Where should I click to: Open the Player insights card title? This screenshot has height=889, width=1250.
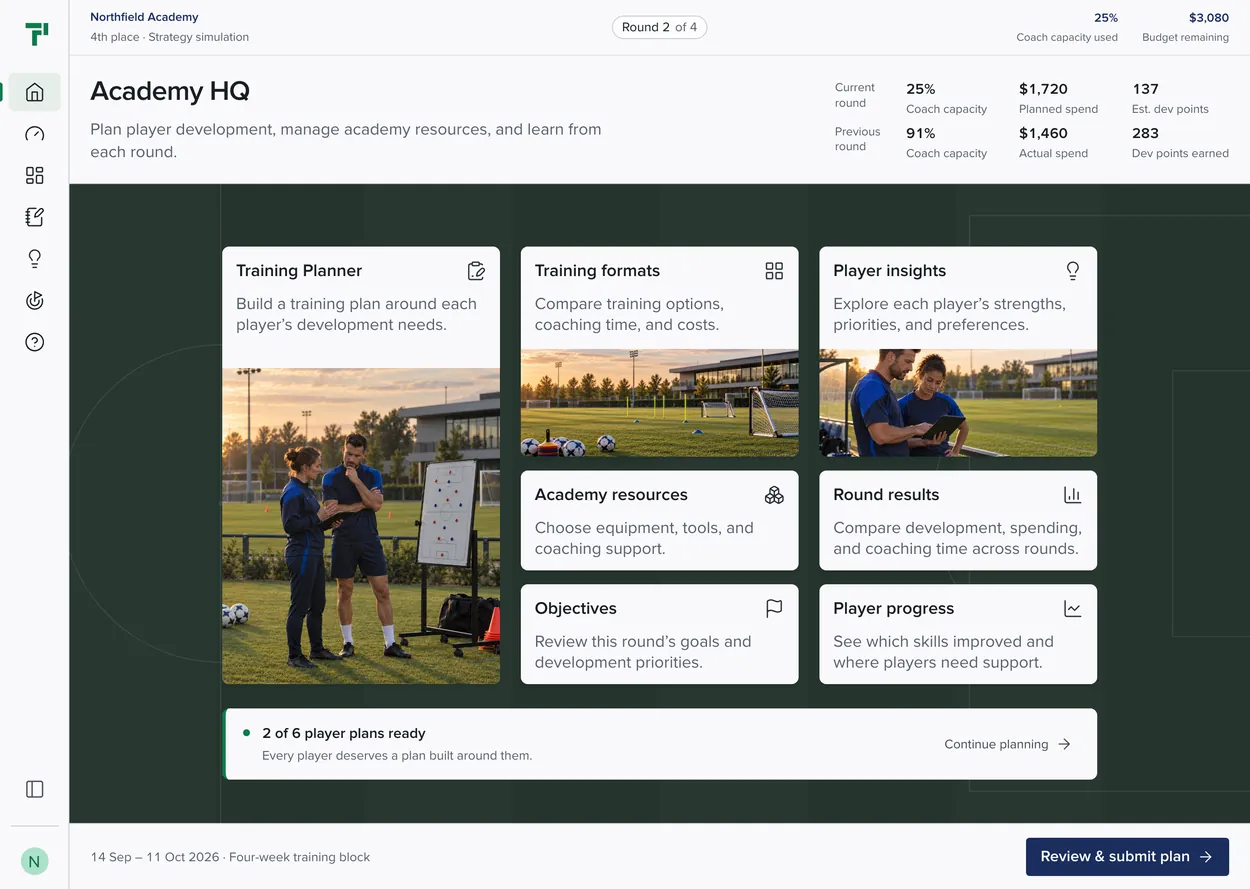click(889, 271)
